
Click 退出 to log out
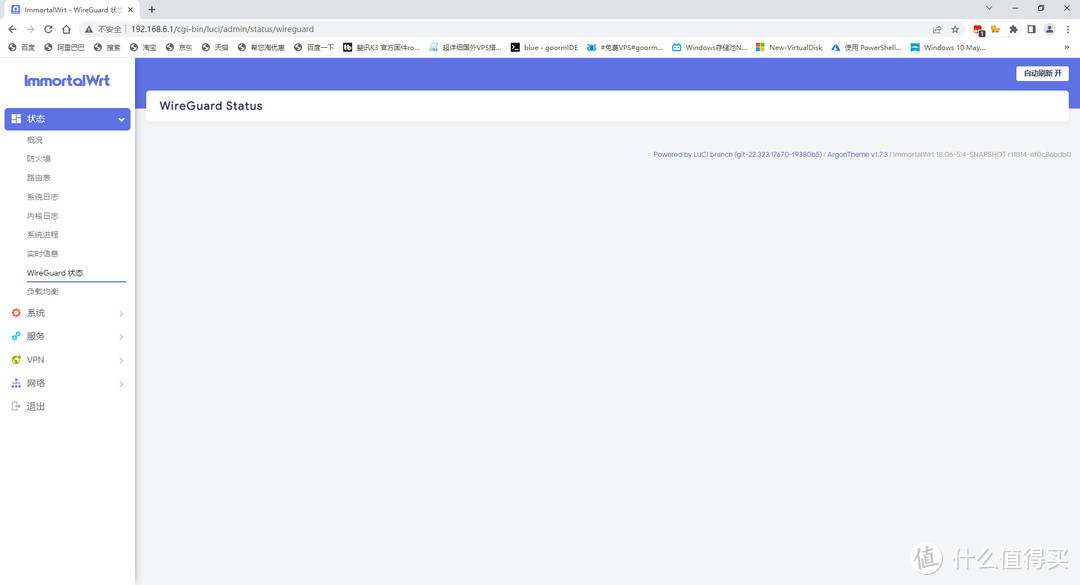click(36, 407)
